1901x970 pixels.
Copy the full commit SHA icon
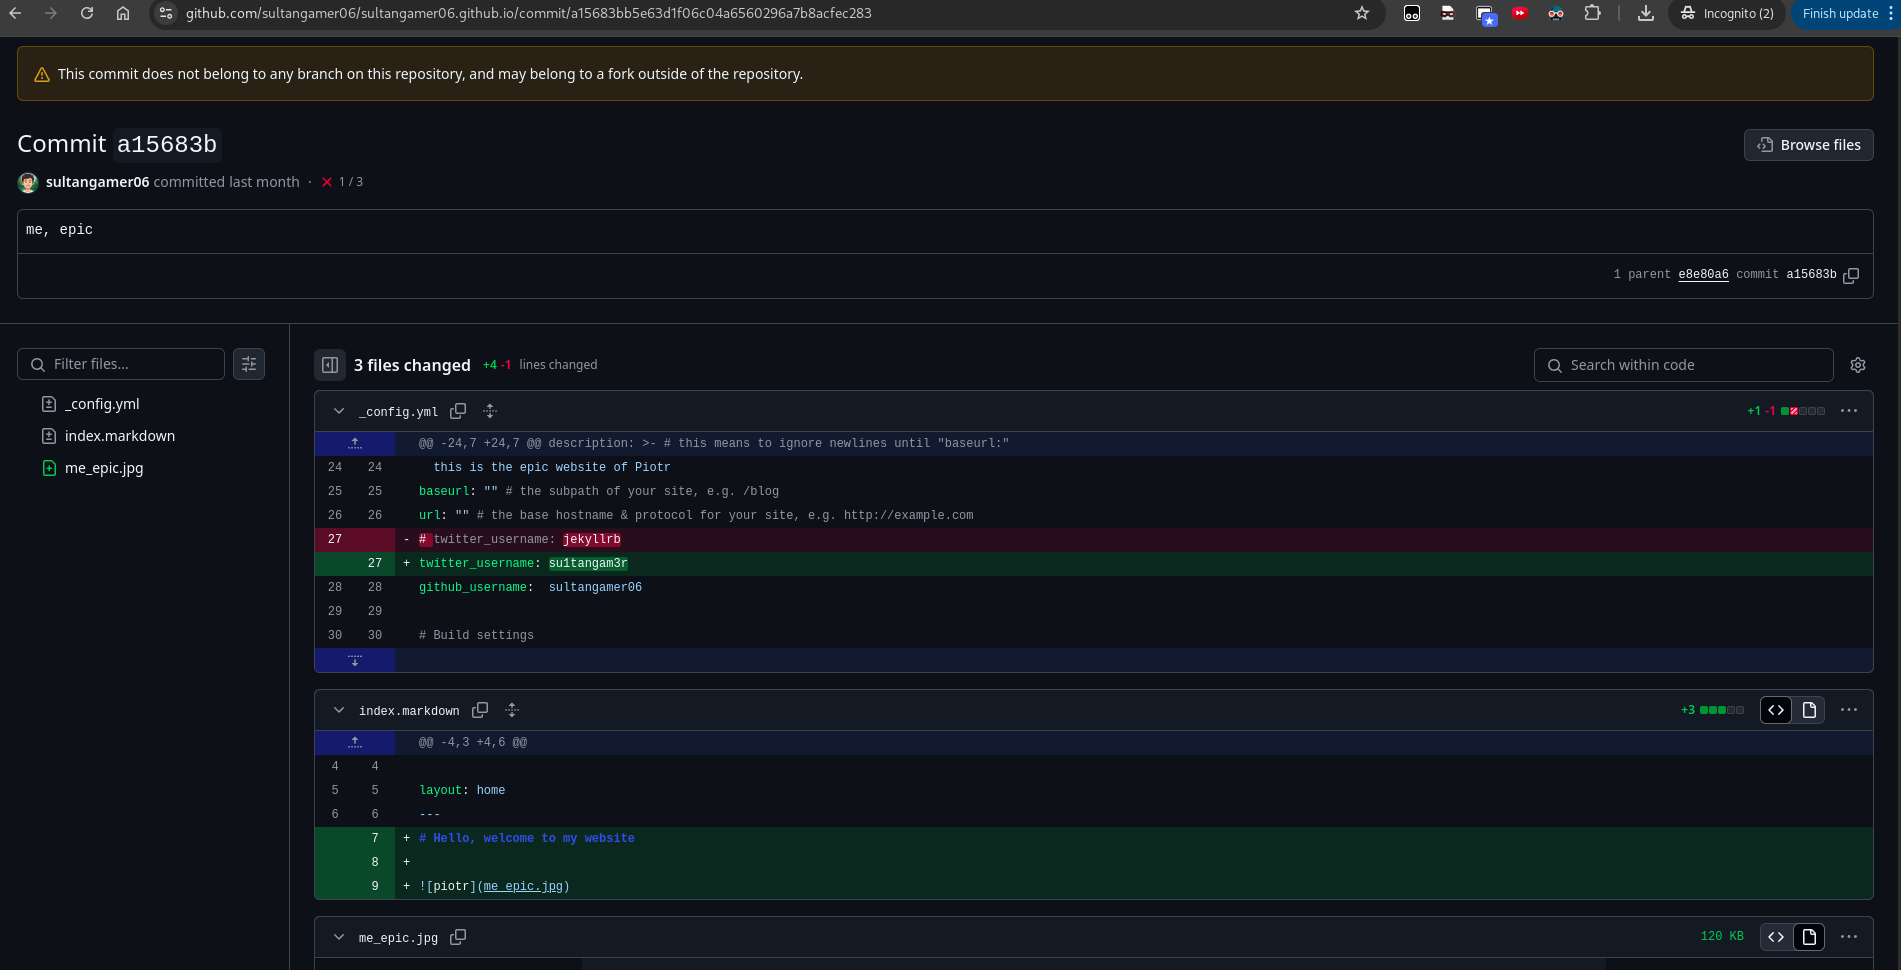1851,275
